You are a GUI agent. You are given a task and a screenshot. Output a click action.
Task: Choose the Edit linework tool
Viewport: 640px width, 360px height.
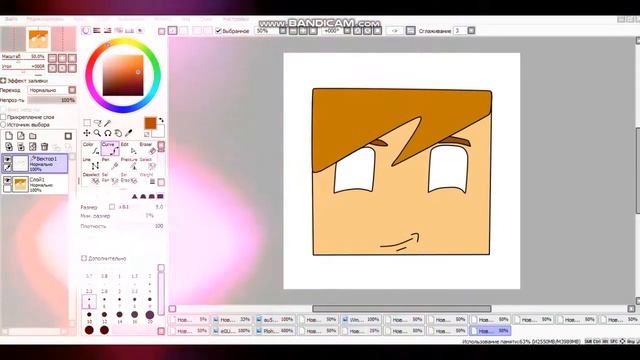pyautogui.click(x=129, y=149)
